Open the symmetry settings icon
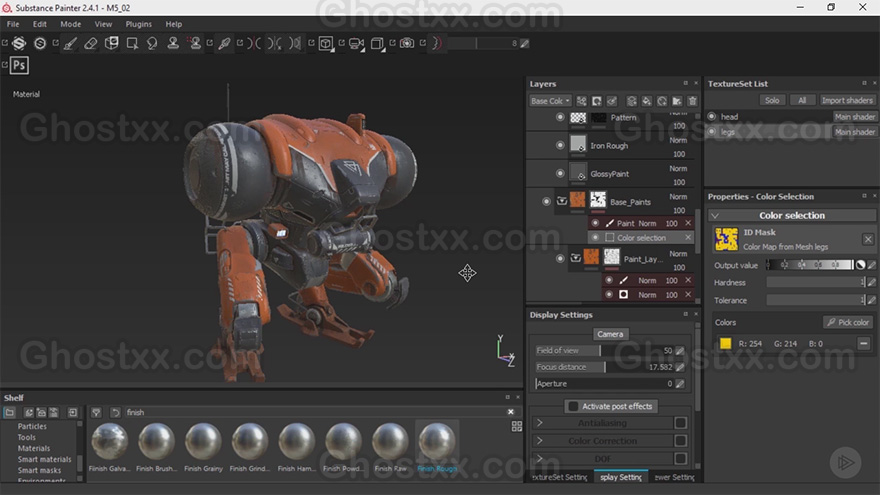Screen dimensions: 880x495 point(274,43)
